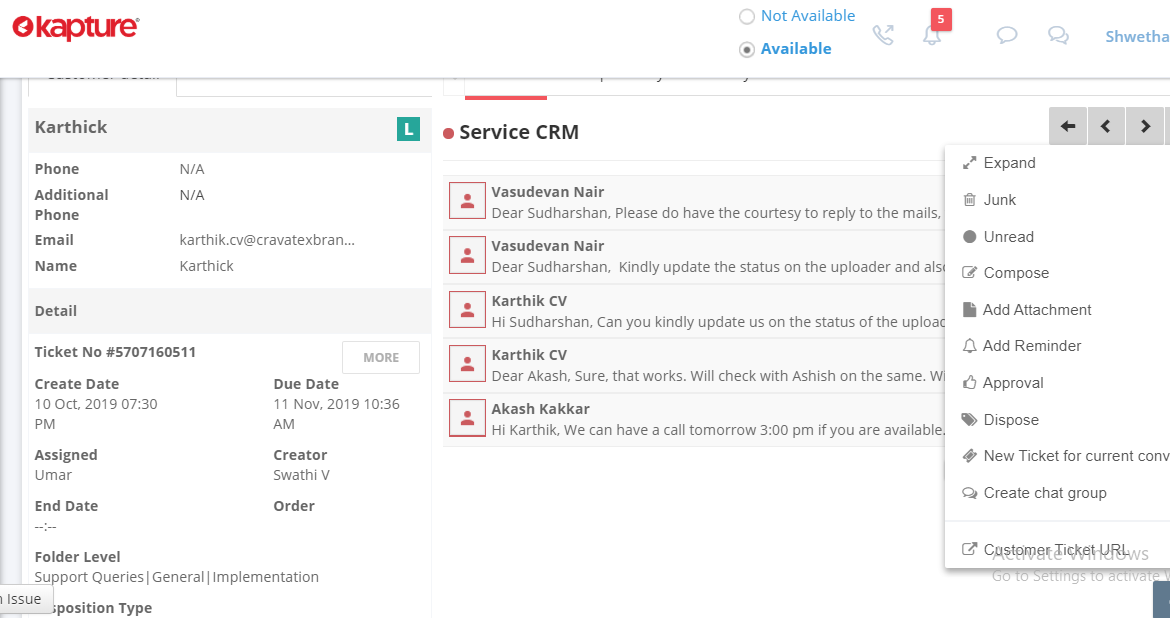1170x618 pixels.
Task: Select the Not Available radio button
Action: [x=746, y=16]
